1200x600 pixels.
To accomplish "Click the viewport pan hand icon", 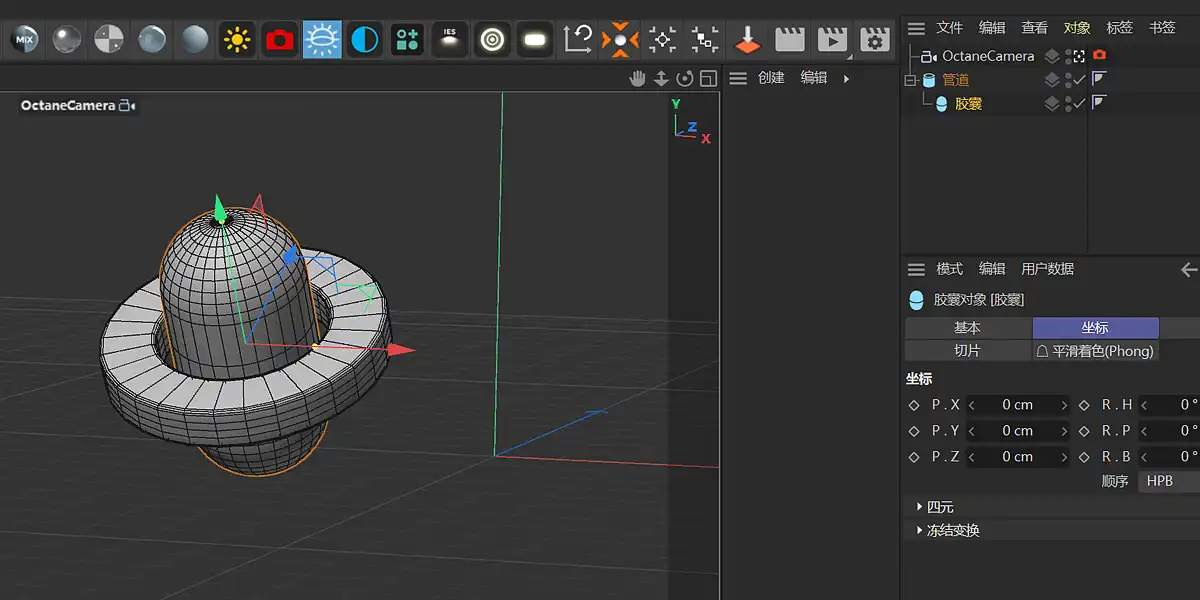I will [x=637, y=79].
